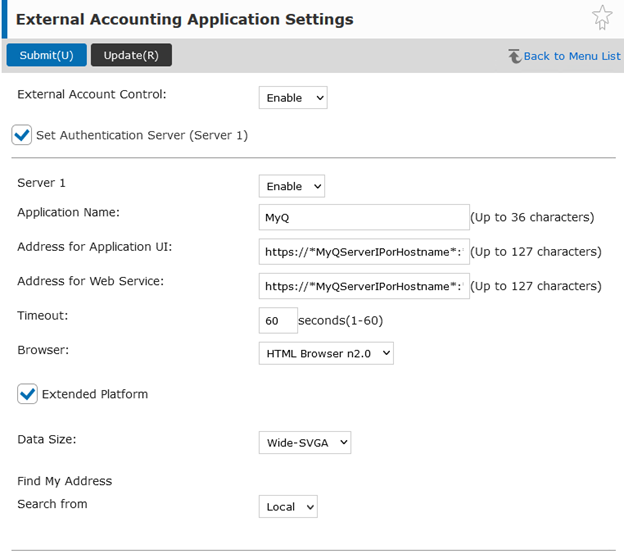
Task: Open the External Account Control dropdown
Action: (x=293, y=98)
